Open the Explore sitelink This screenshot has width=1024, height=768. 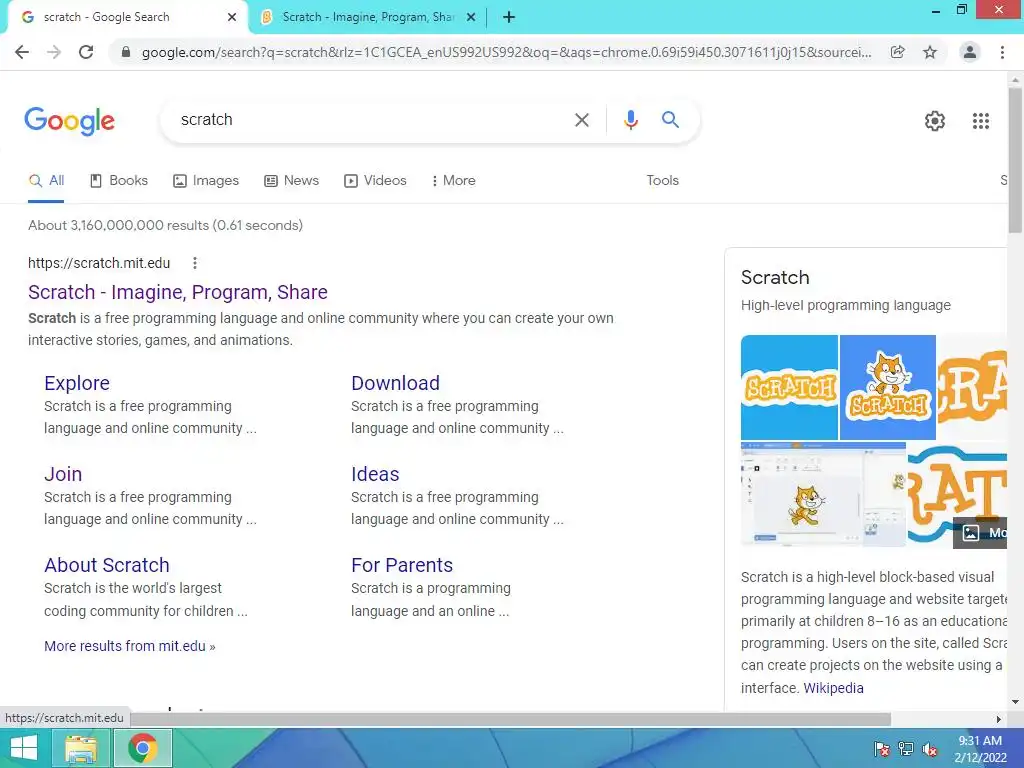[77, 383]
